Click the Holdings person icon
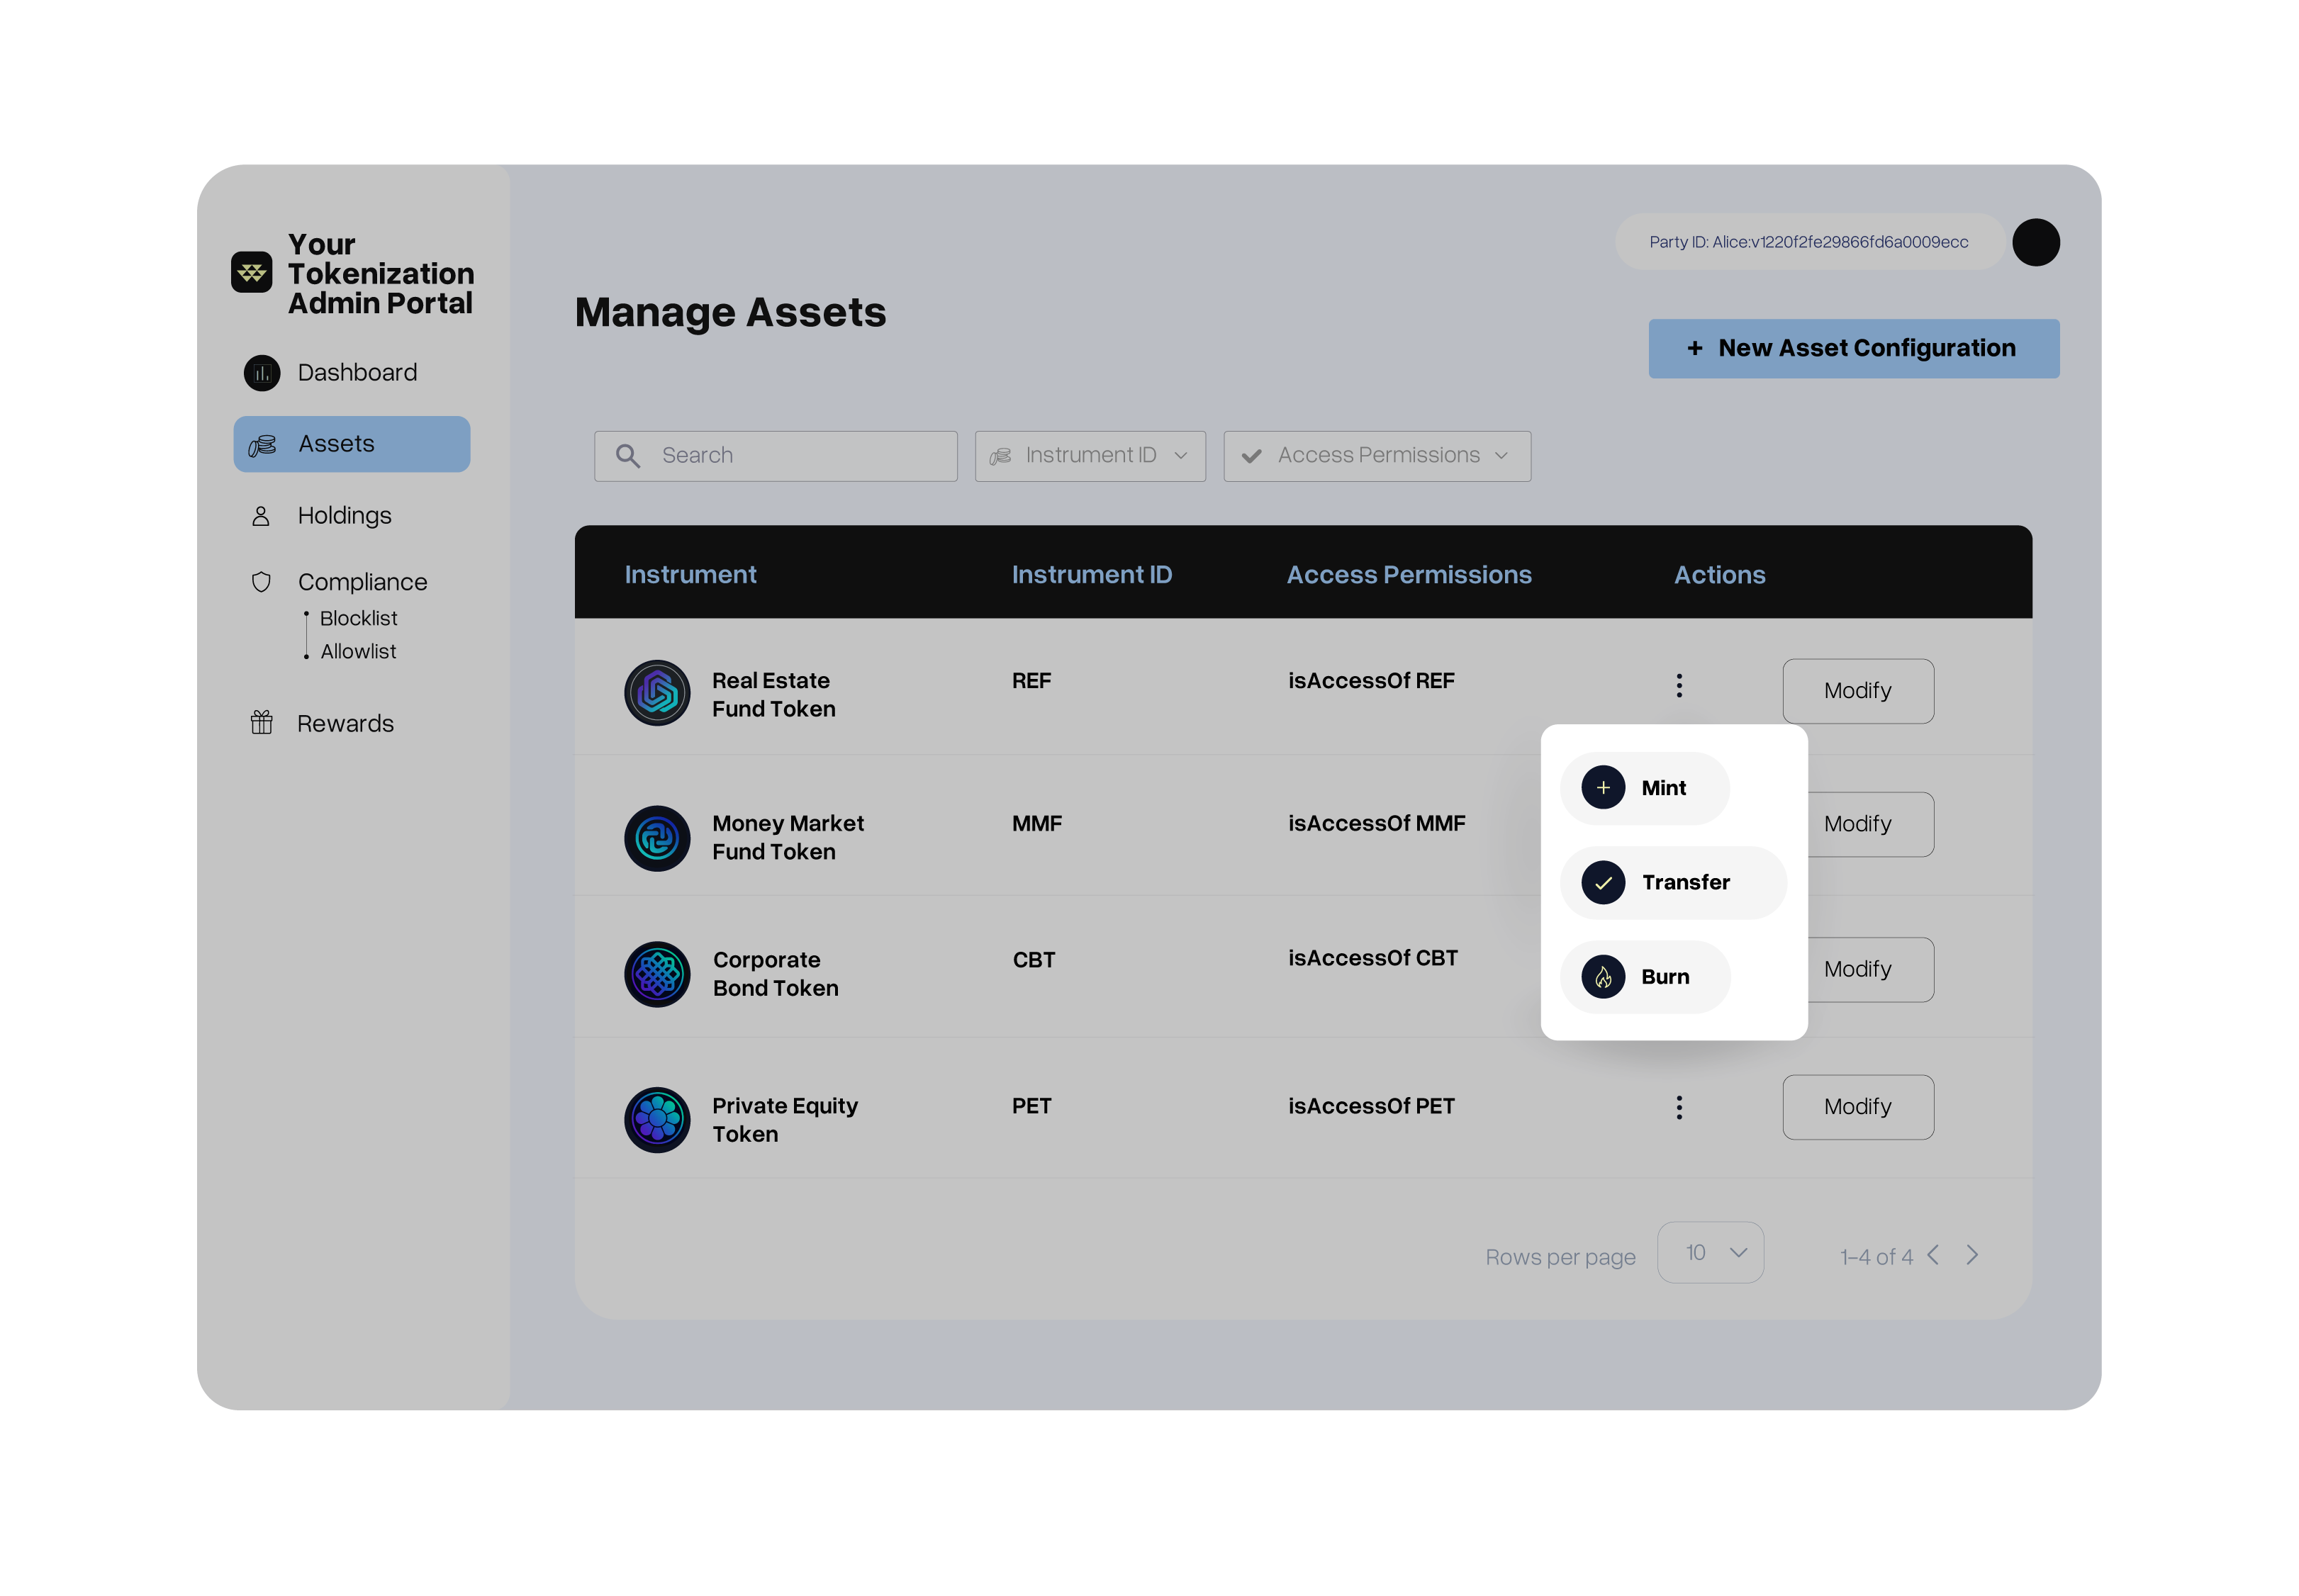Screen dimensions: 2299x1596 pos(261,516)
